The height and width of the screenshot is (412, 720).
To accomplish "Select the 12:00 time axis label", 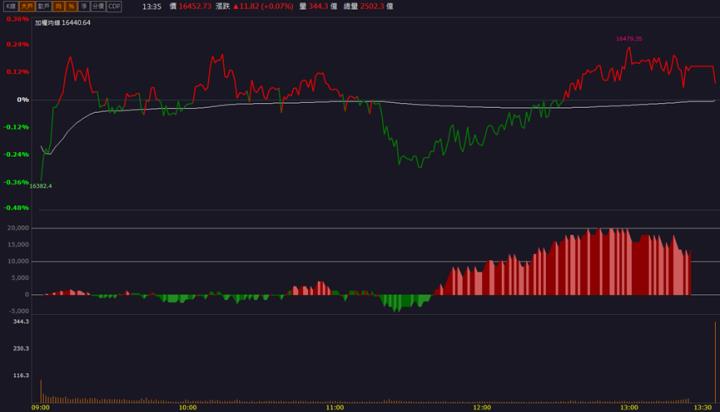I will tap(482, 407).
